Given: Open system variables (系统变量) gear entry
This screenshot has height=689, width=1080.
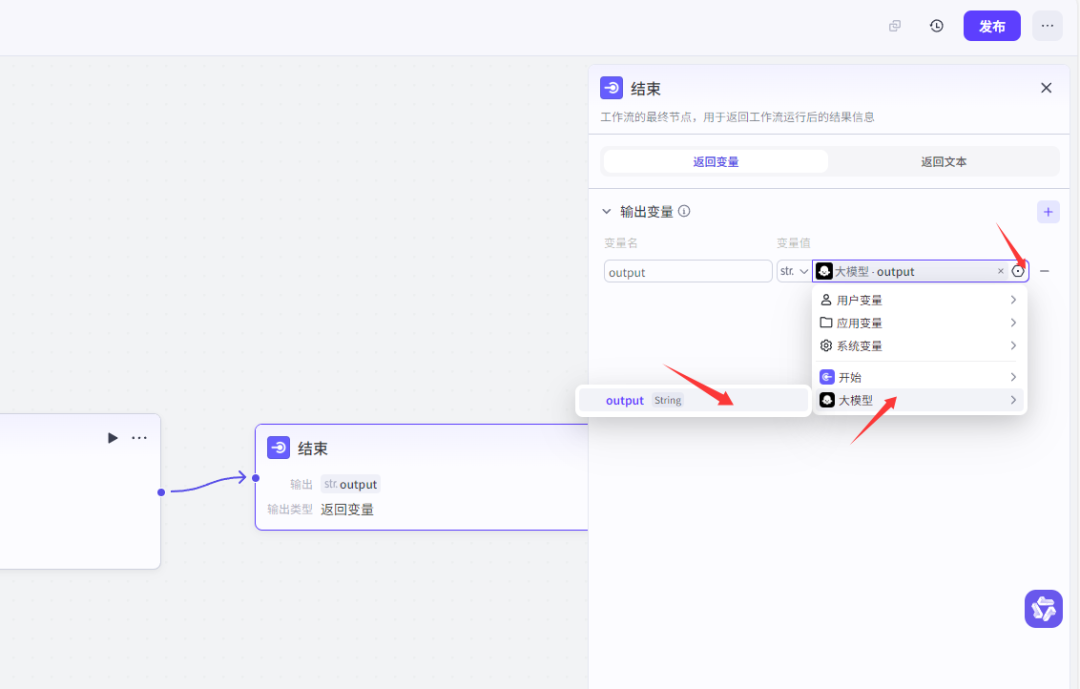Looking at the screenshot, I should [826, 345].
